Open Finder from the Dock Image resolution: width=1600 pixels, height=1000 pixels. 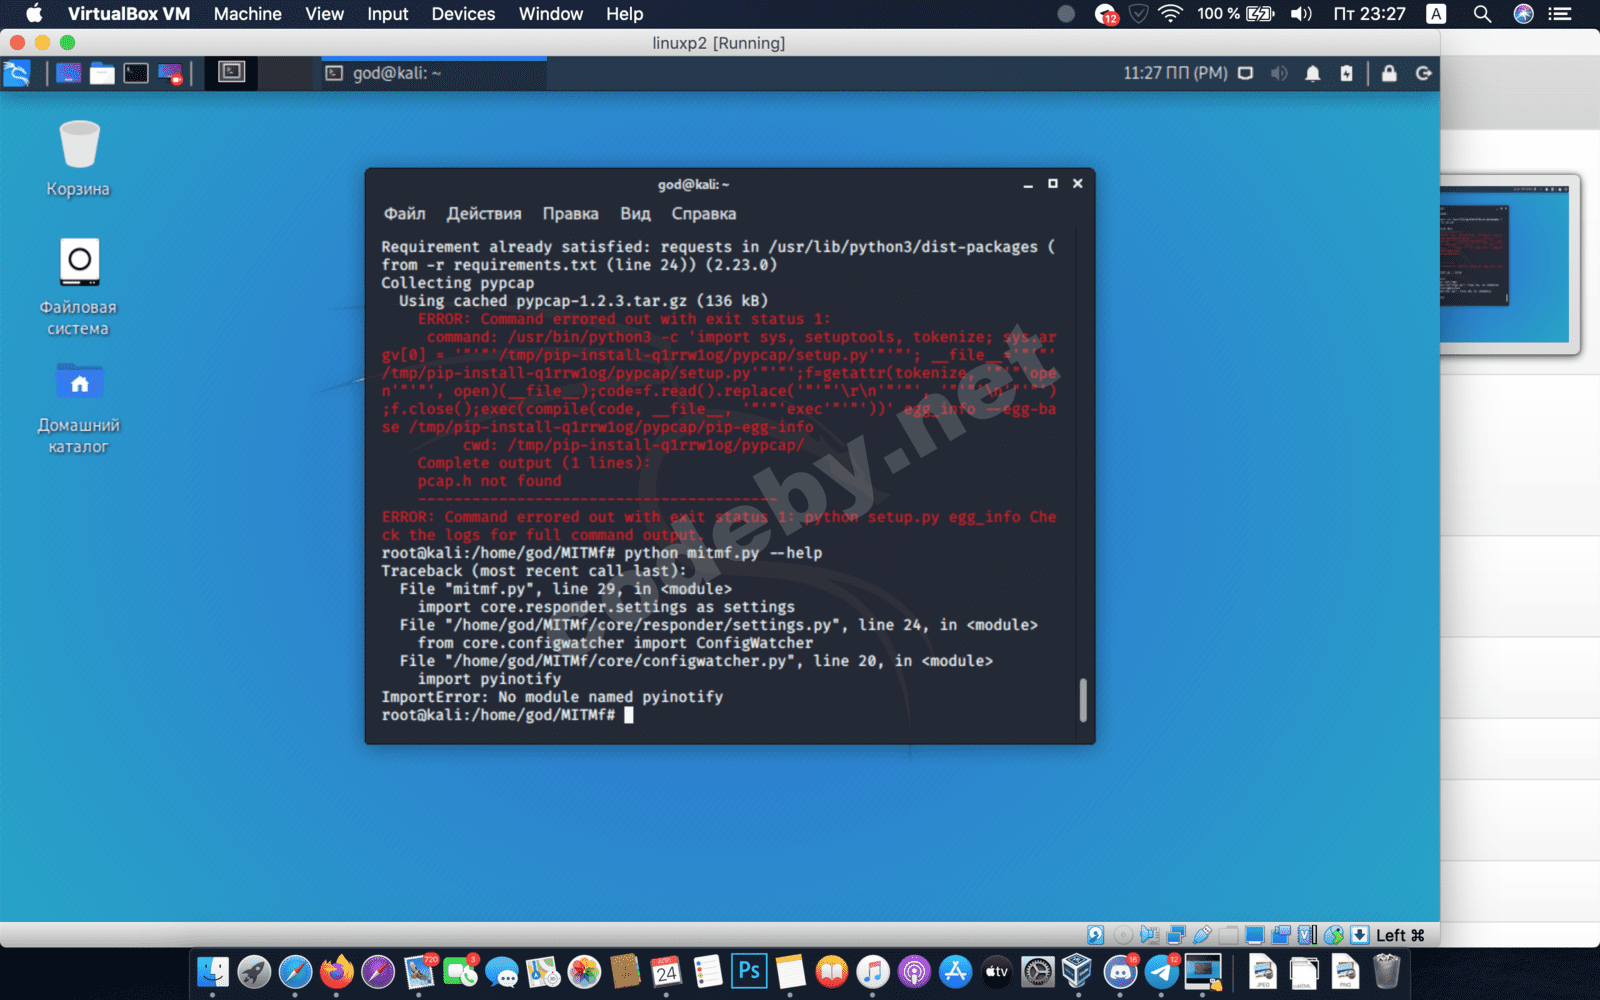pyautogui.click(x=213, y=971)
